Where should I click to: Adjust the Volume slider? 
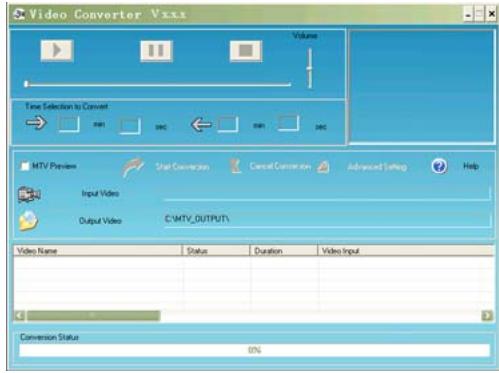click(310, 68)
